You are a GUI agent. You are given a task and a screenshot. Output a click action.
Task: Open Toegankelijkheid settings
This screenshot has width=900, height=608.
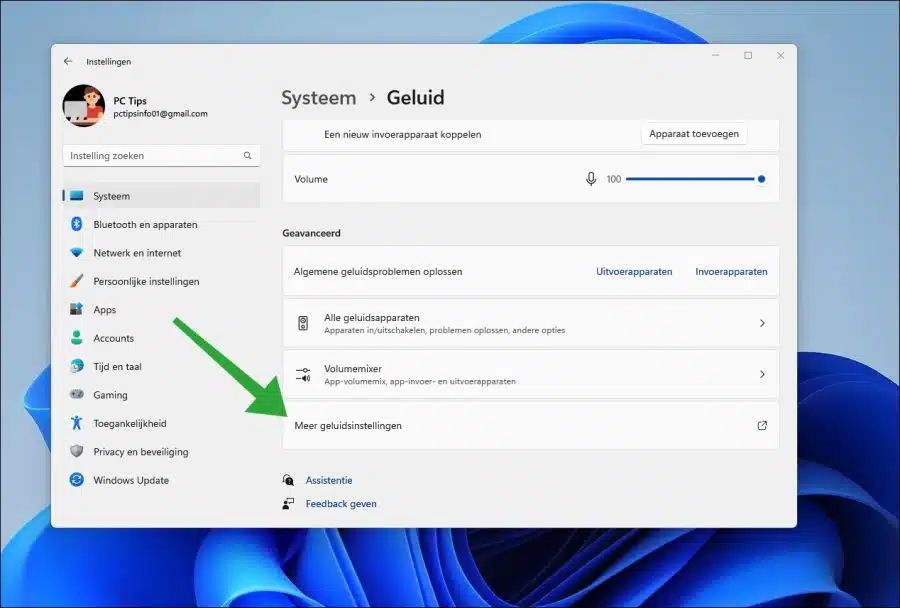(x=161, y=423)
